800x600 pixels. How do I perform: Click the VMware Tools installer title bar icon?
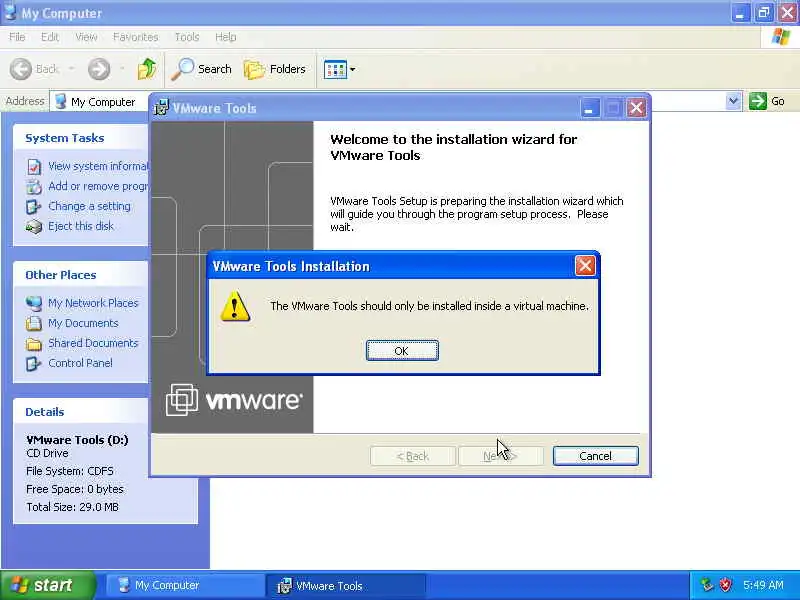[x=161, y=108]
